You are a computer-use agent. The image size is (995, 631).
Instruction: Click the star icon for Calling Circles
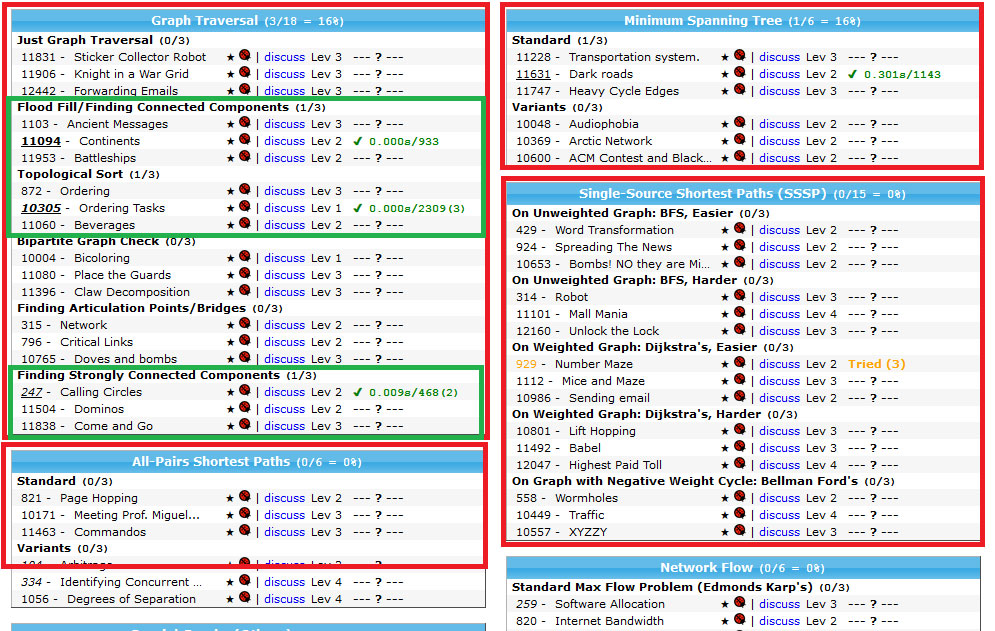(230, 392)
